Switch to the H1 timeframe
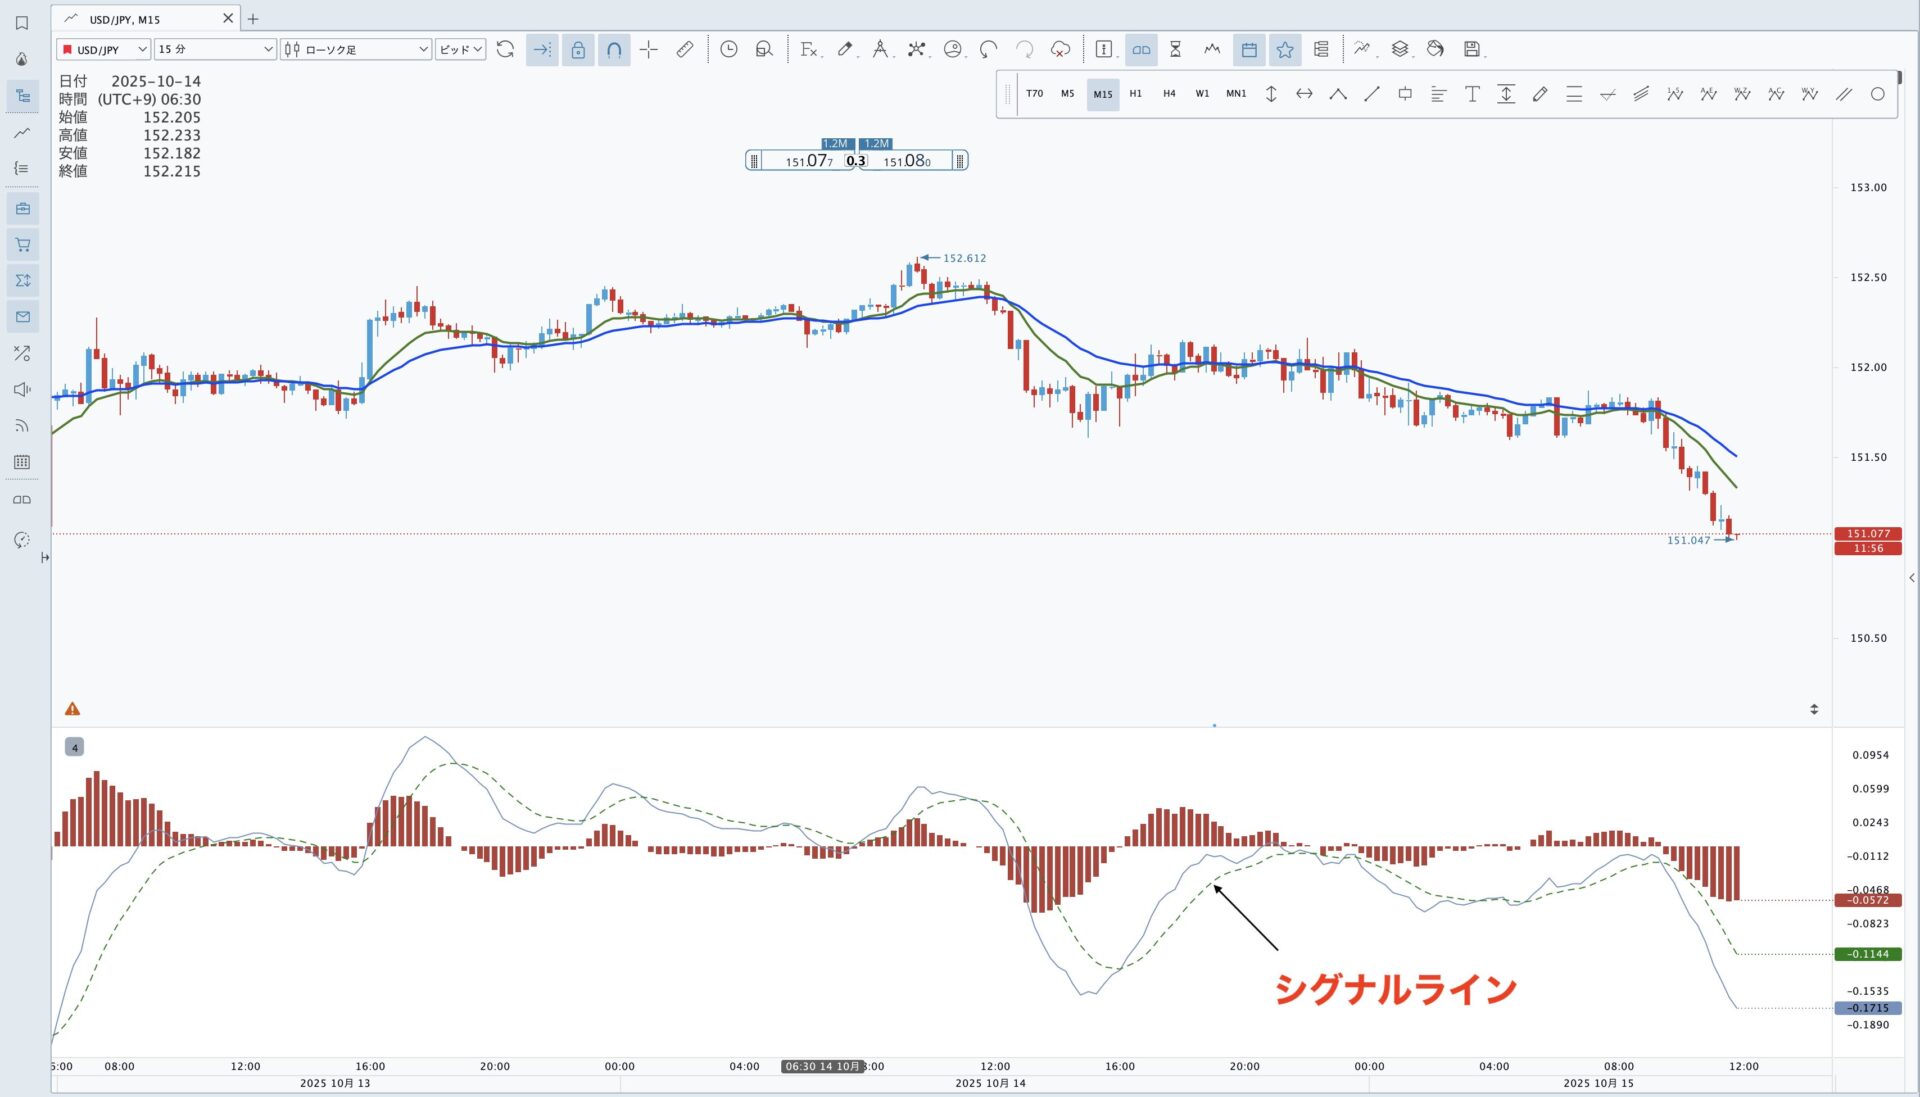1920x1097 pixels. pyautogui.click(x=1135, y=94)
